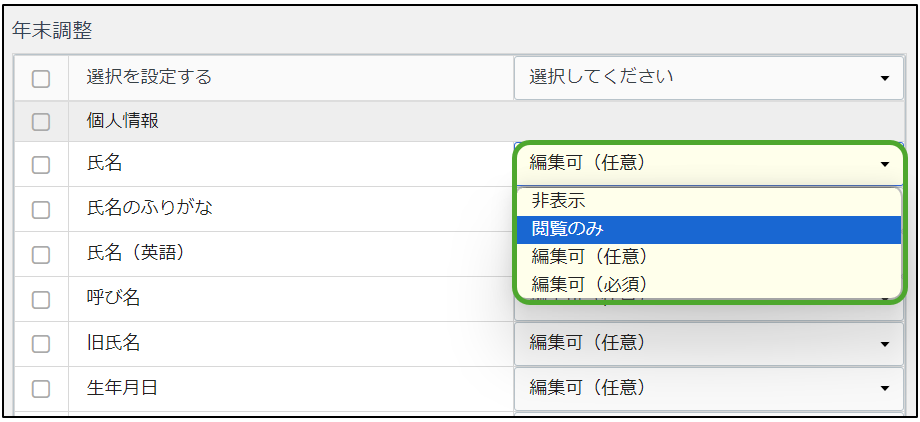The width and height of the screenshot is (920, 422).
Task: Open the 生年月日 permission dropdown
Action: tap(709, 389)
